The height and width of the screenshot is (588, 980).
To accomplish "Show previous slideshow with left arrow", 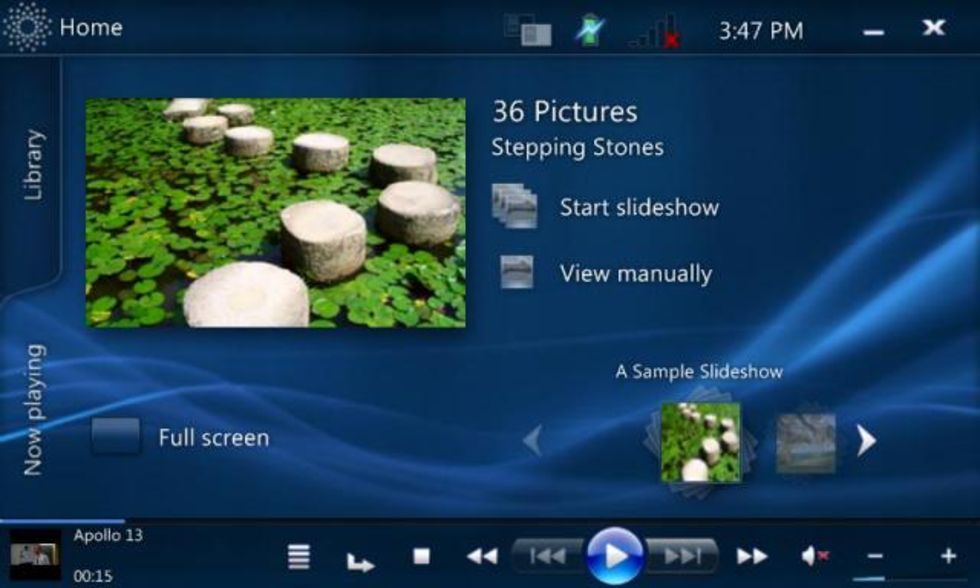I will coord(533,440).
